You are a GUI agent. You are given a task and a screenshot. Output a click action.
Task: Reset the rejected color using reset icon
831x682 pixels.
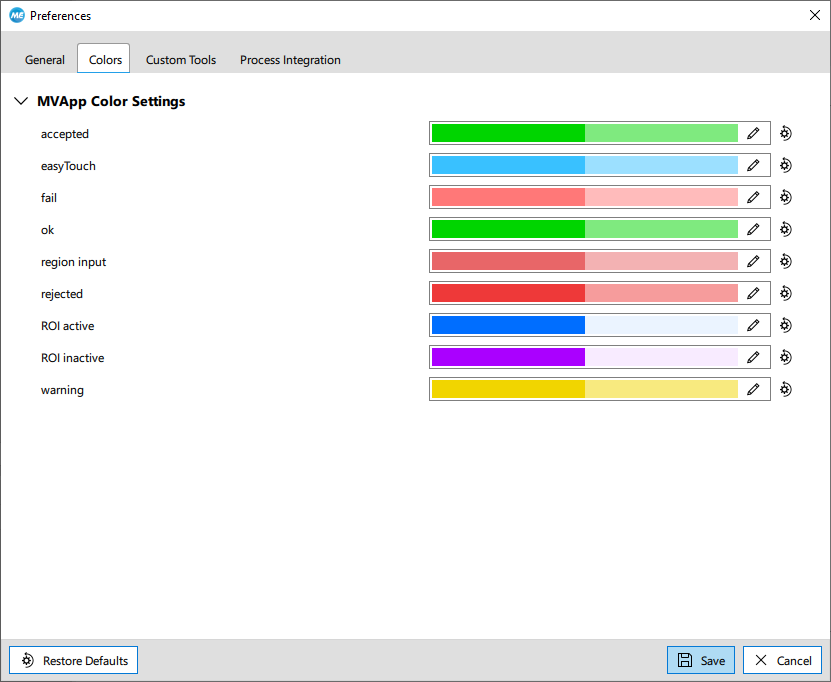tap(786, 293)
